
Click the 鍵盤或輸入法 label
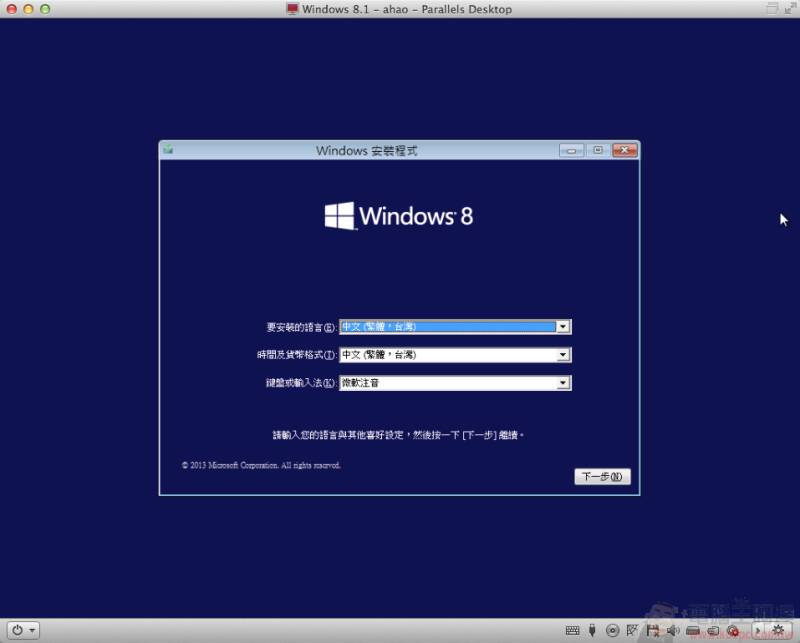301,383
